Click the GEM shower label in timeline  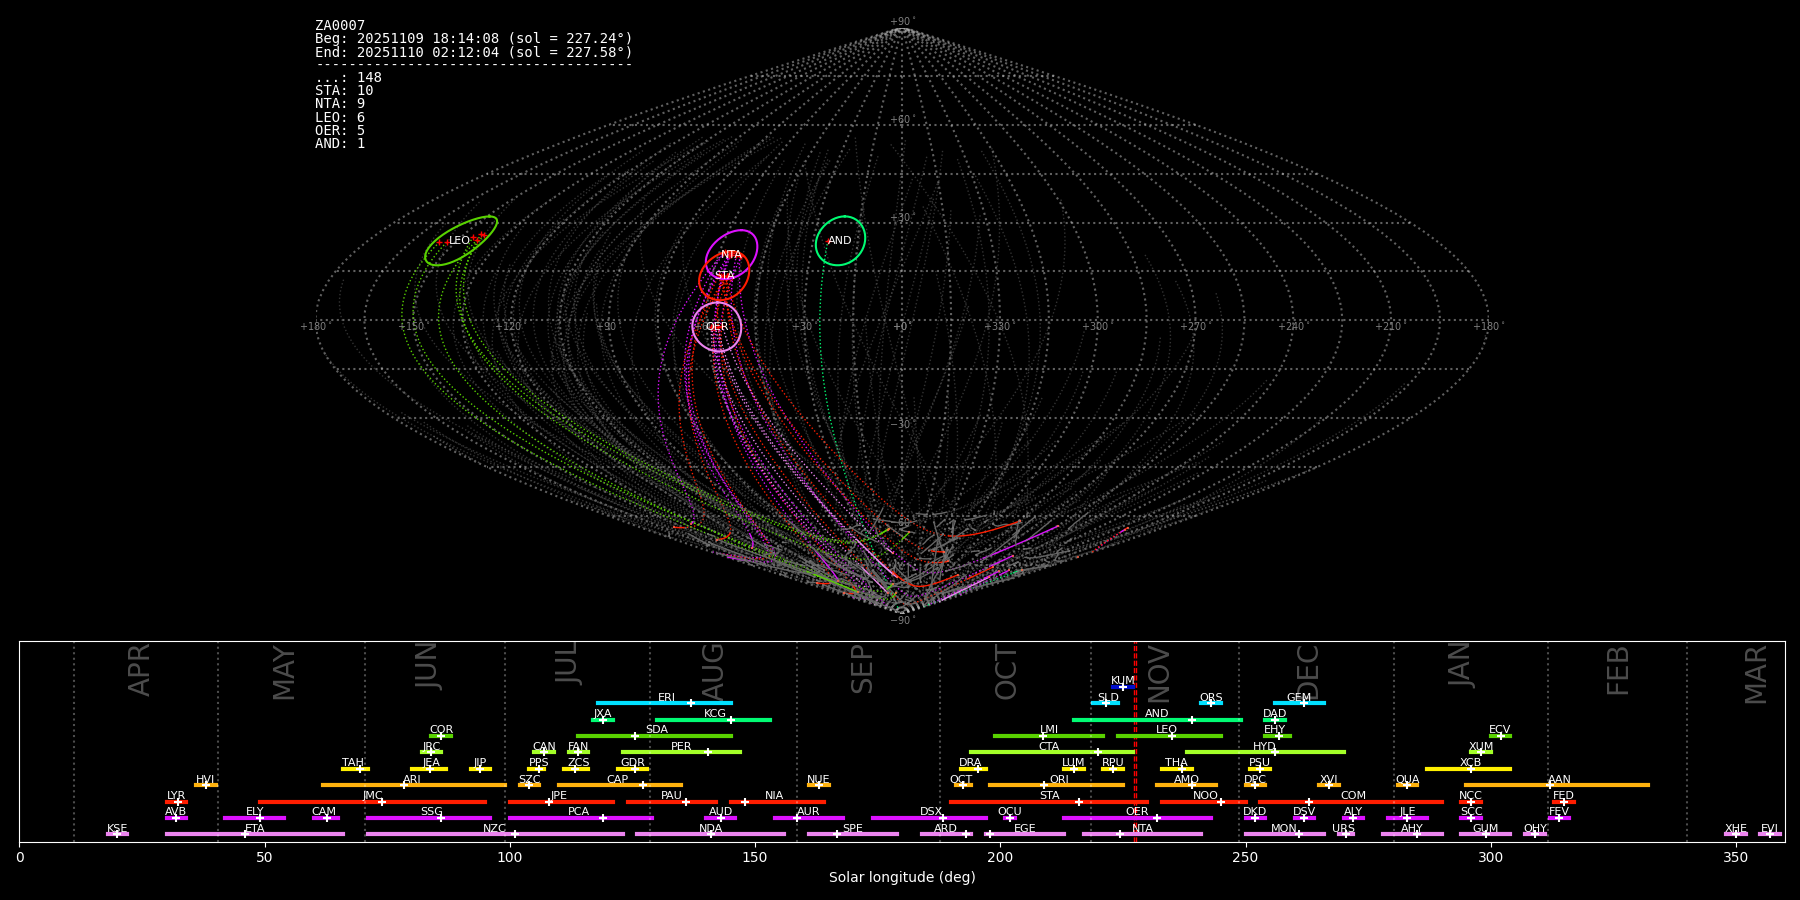(1299, 698)
